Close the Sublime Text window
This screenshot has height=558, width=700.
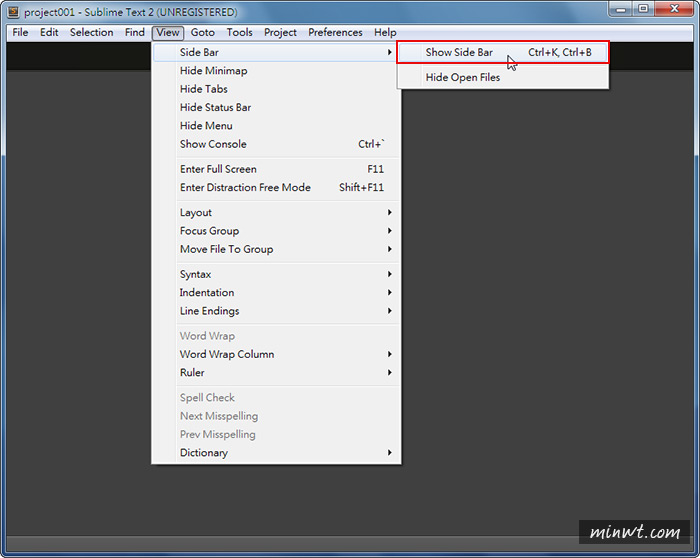674,9
